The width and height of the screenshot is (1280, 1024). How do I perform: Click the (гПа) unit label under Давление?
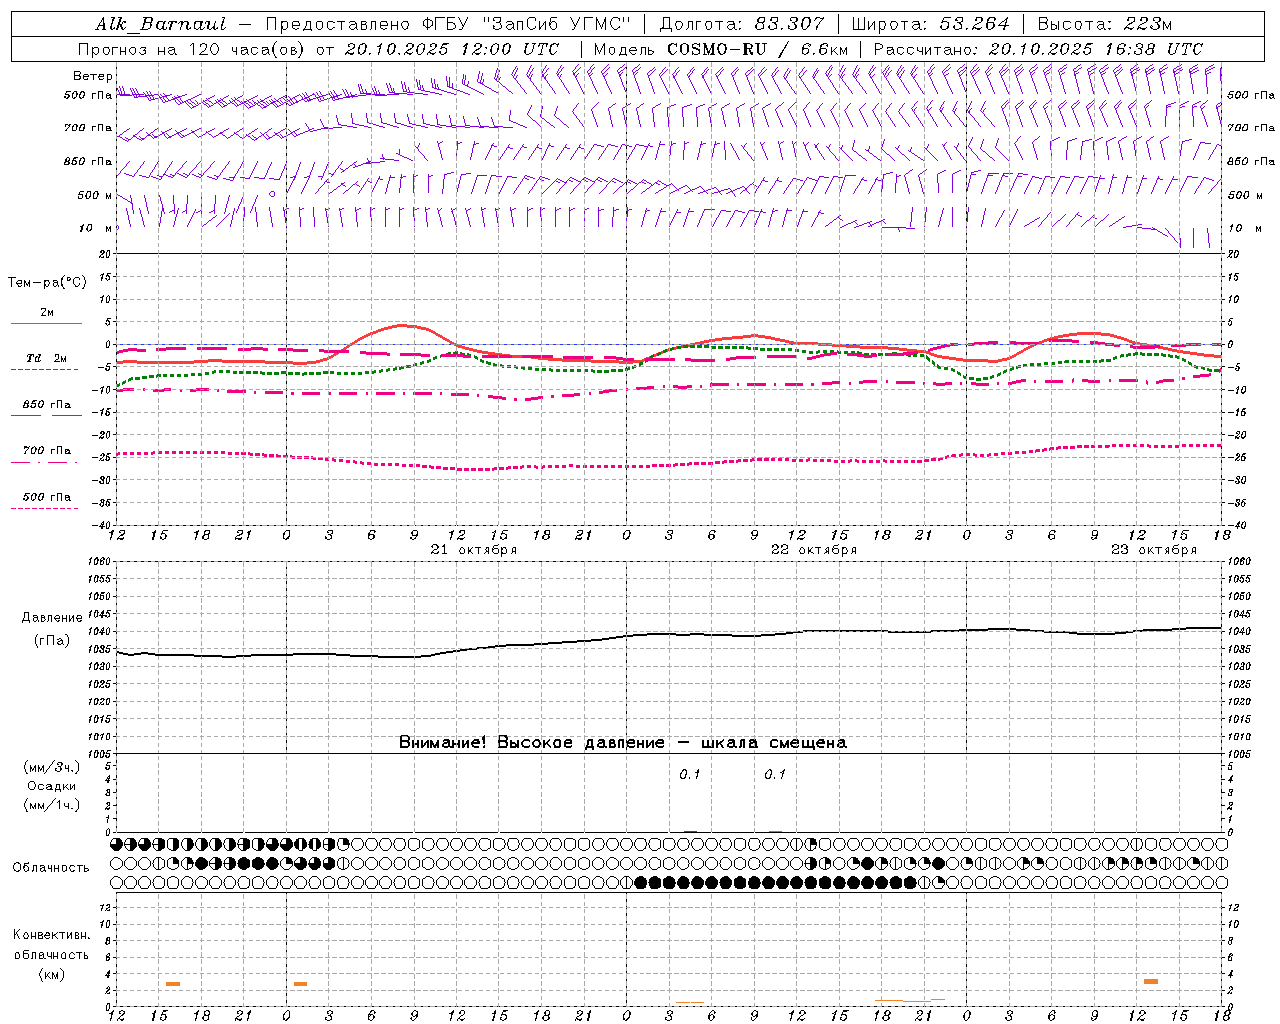[x=52, y=641]
